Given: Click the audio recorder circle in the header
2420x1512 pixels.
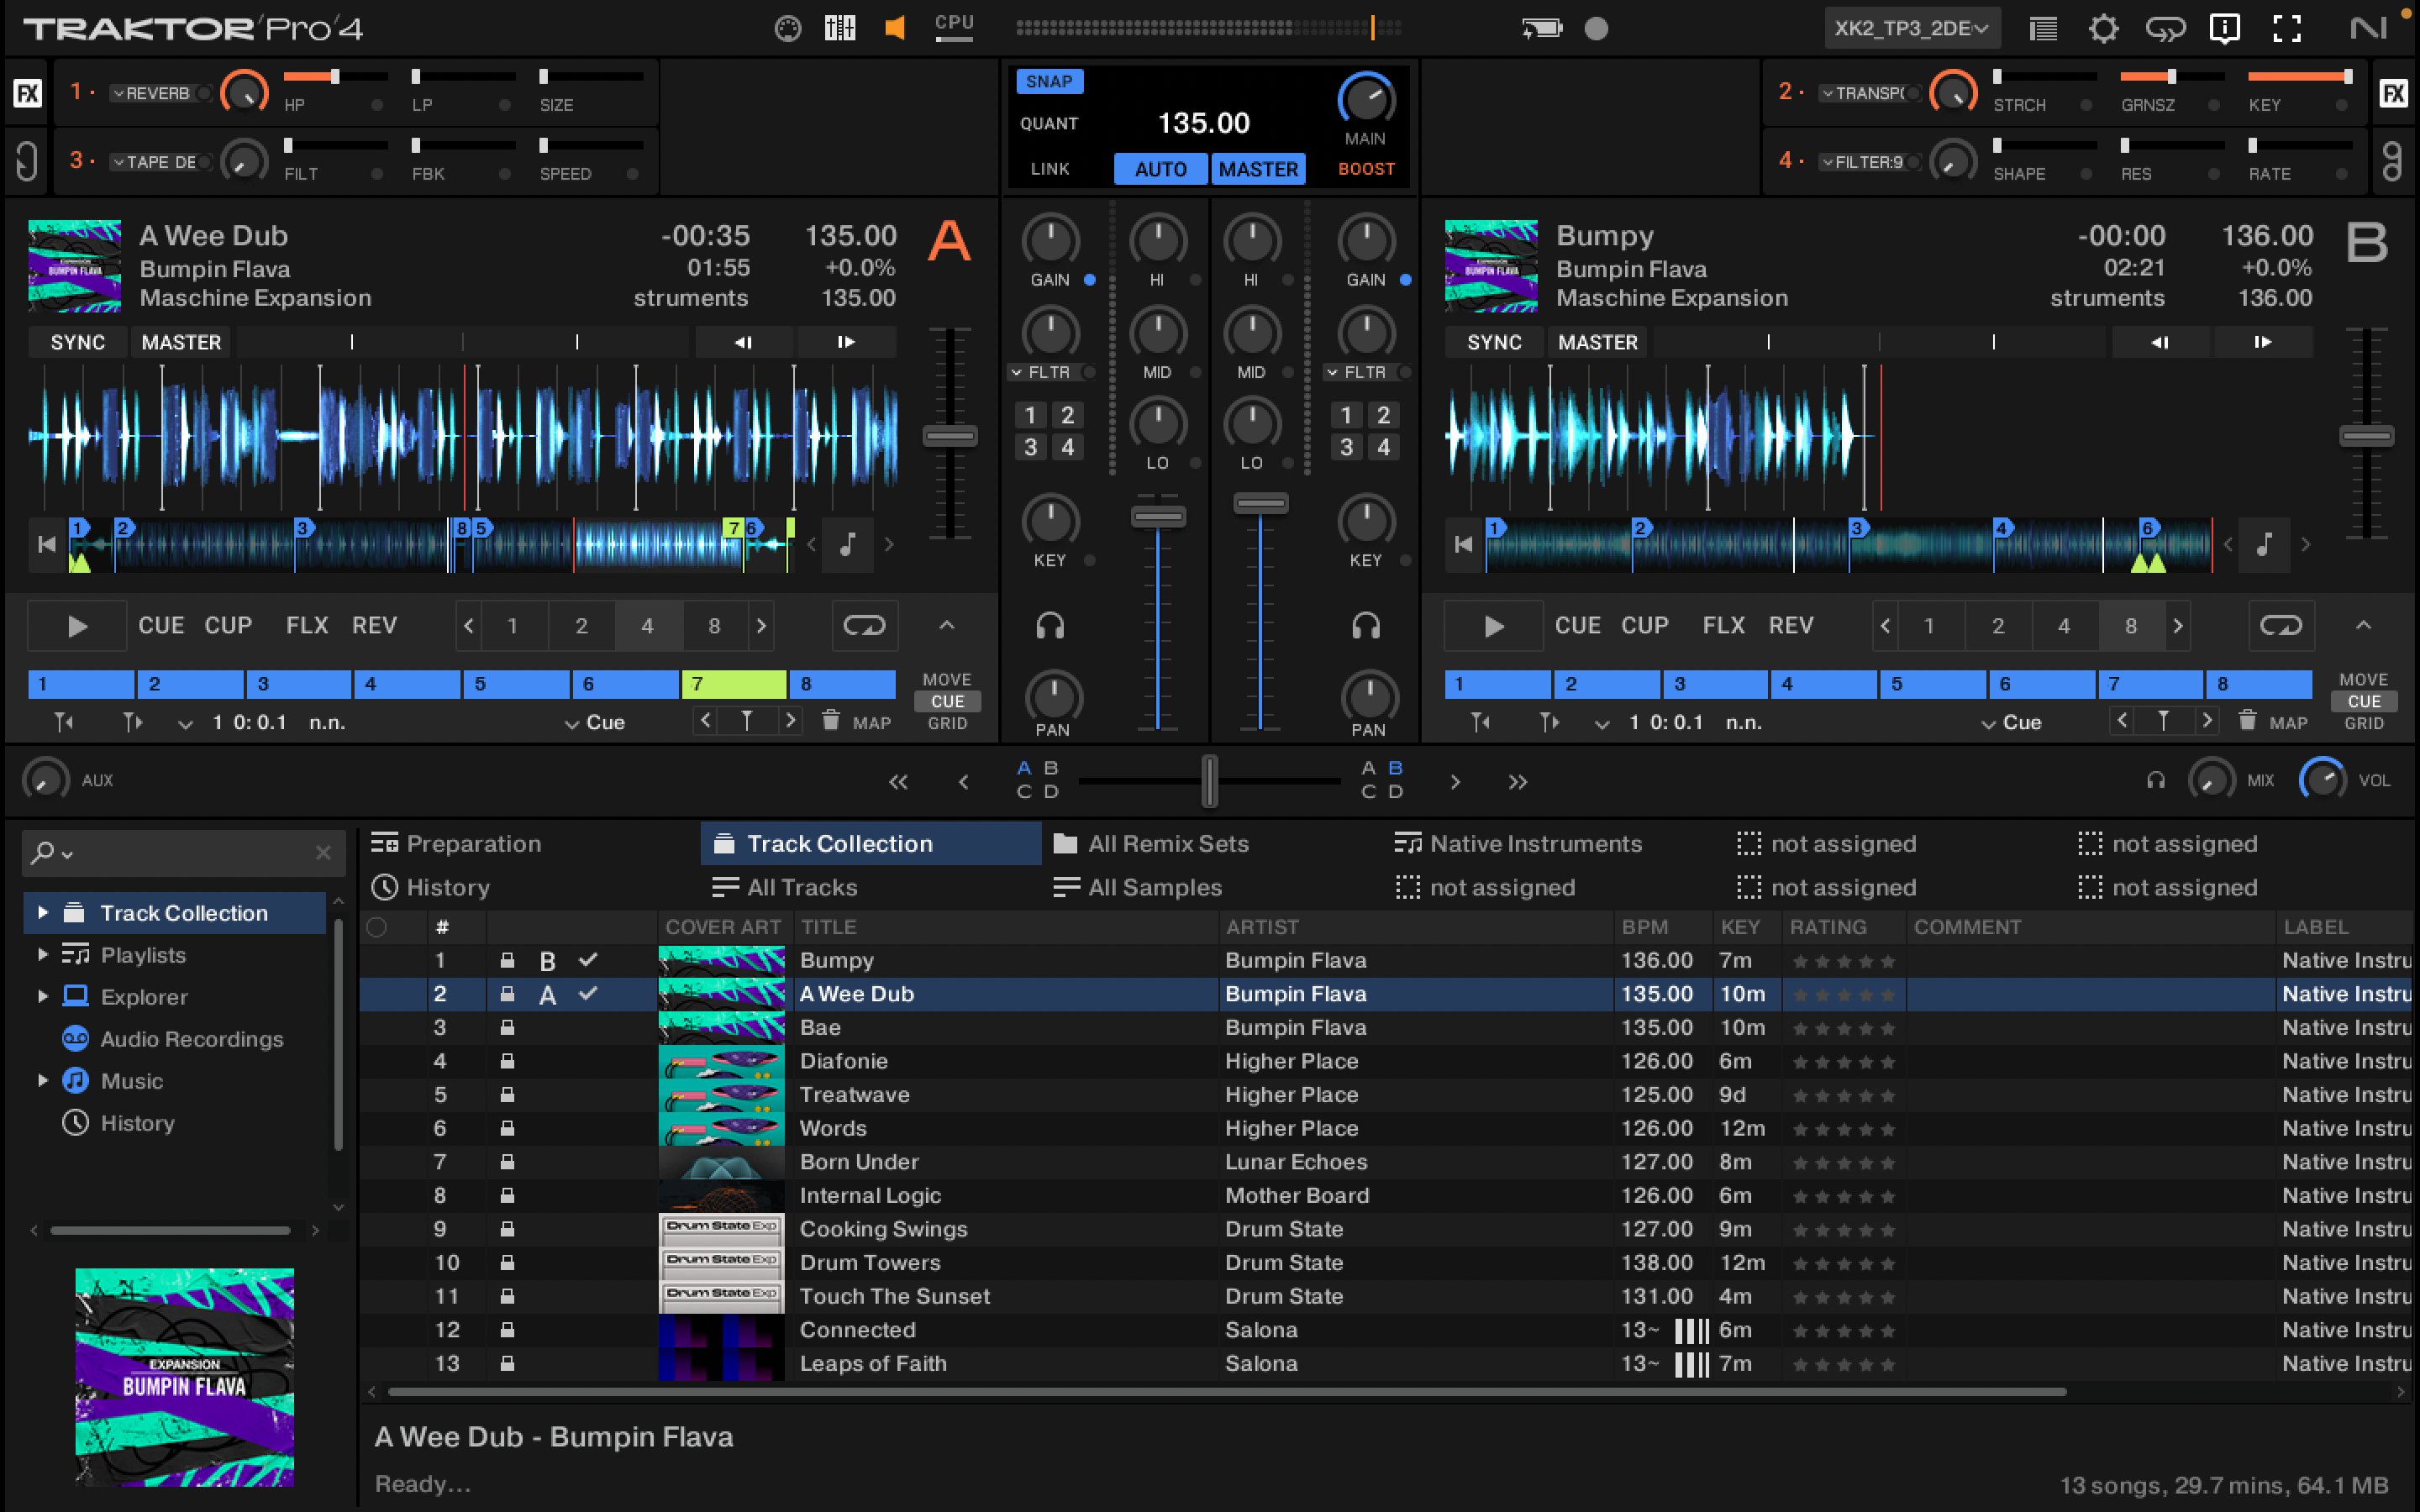Looking at the screenshot, I should 1596,28.
